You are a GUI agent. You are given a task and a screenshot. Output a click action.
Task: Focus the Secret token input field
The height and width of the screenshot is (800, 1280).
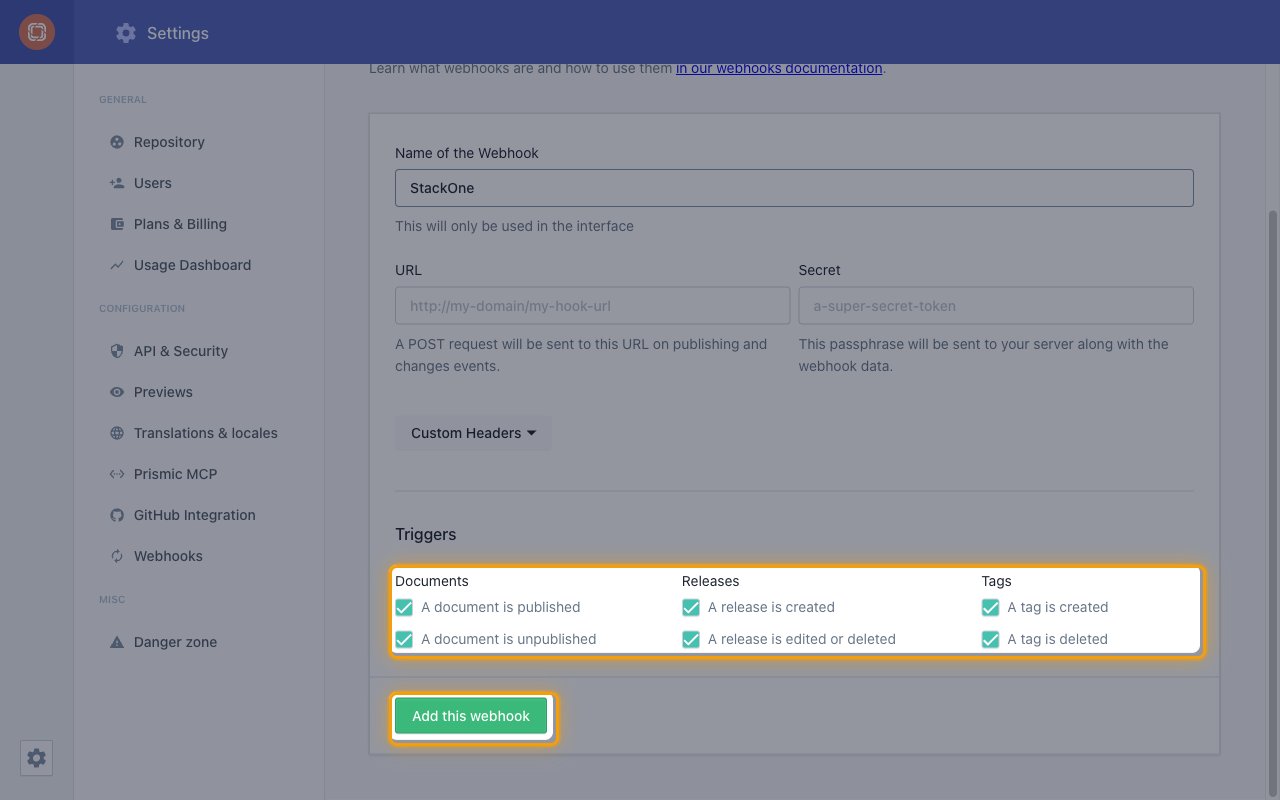996,306
